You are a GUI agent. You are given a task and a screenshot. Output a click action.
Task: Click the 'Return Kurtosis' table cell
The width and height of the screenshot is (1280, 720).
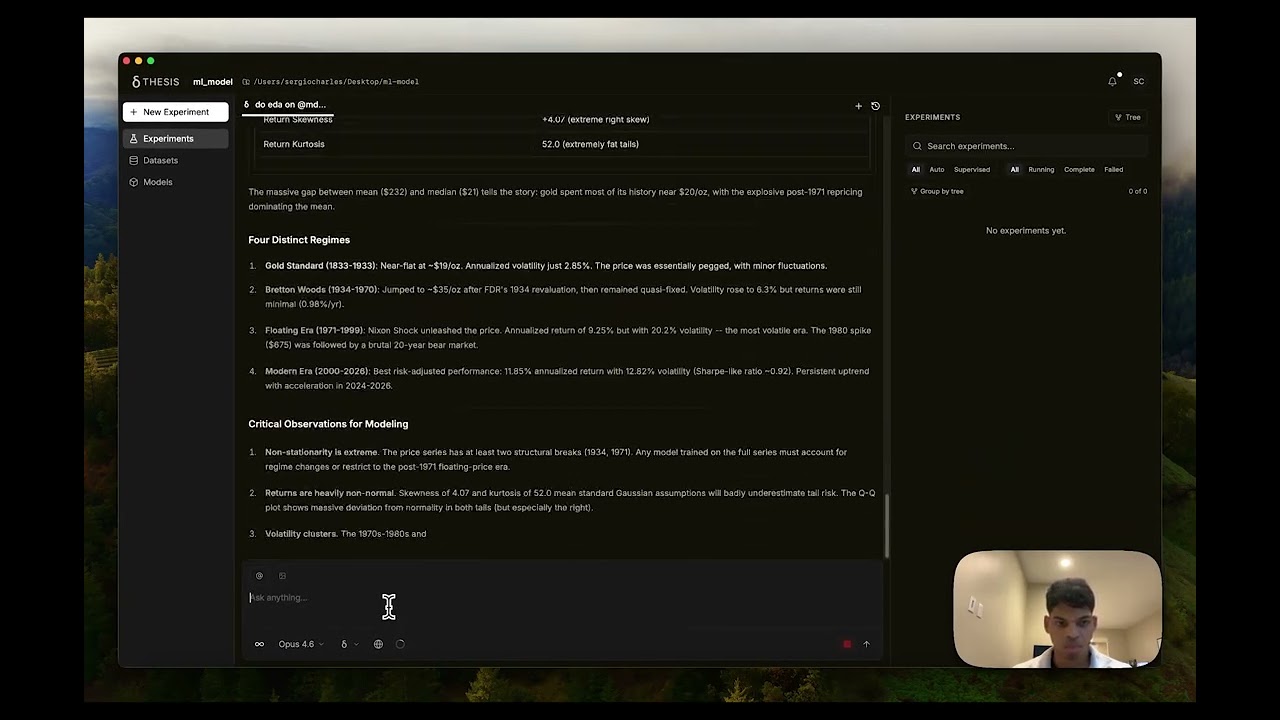pos(294,144)
